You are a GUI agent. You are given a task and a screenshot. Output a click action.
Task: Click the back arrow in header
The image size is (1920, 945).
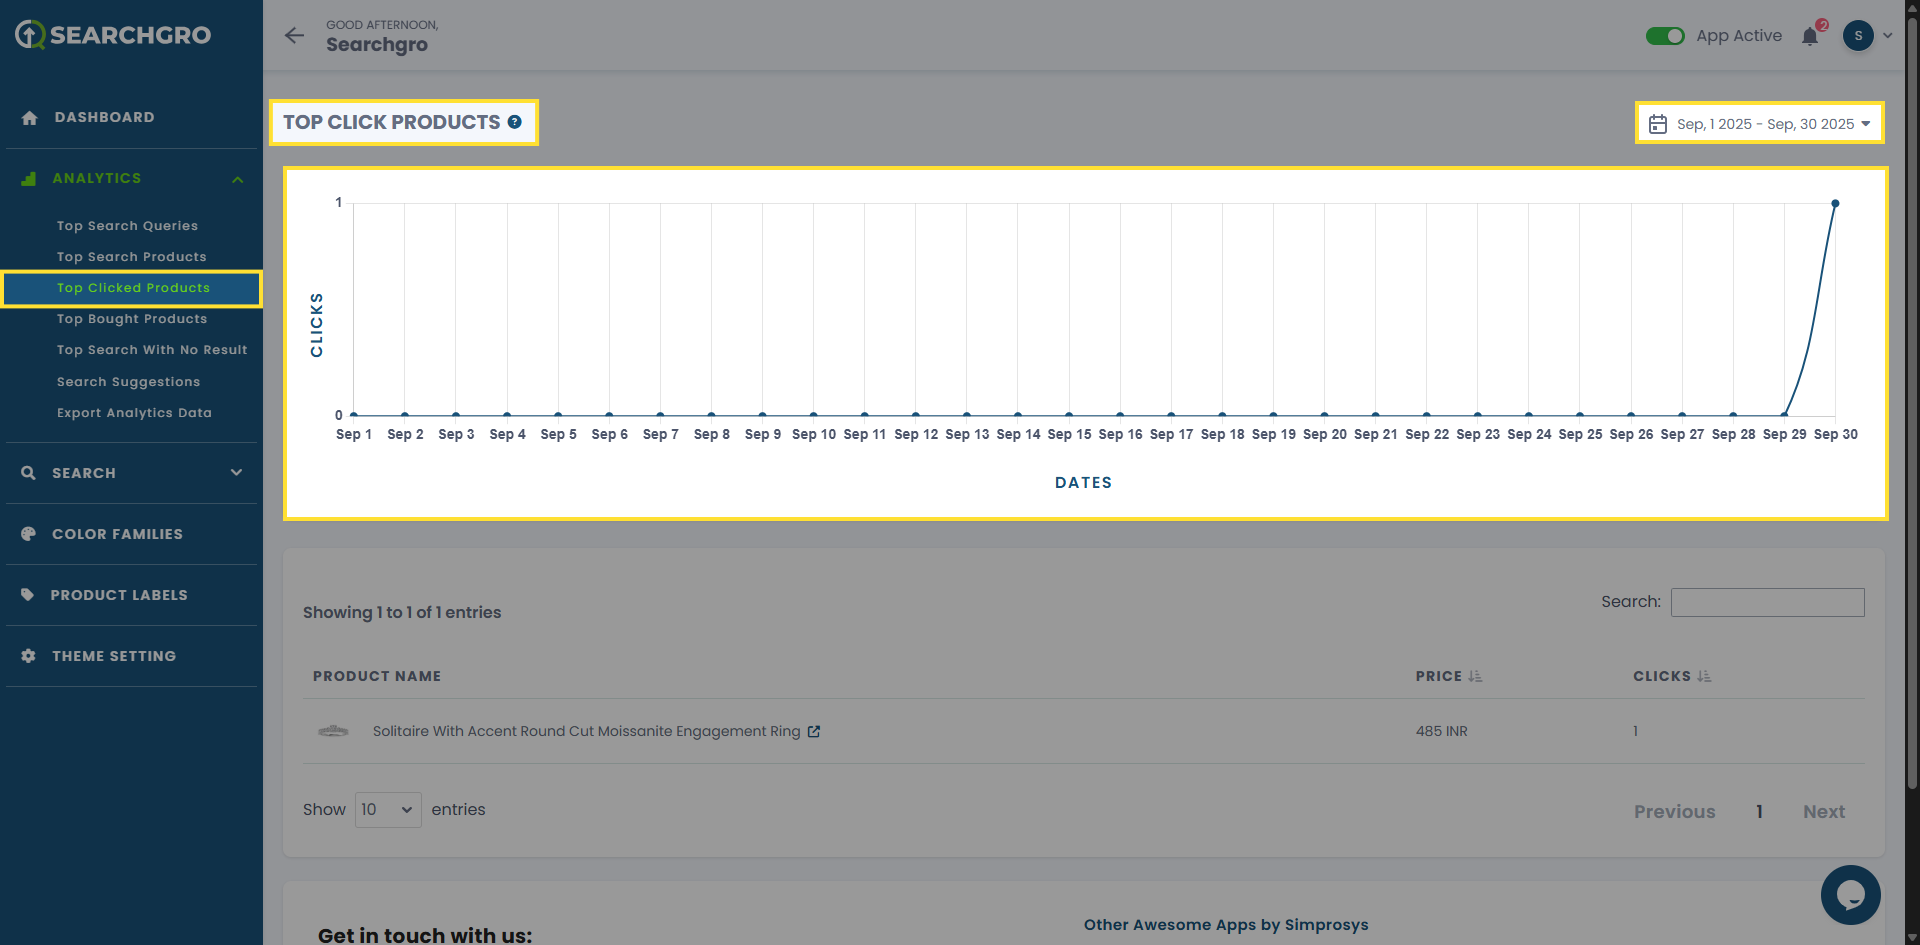[x=294, y=36]
